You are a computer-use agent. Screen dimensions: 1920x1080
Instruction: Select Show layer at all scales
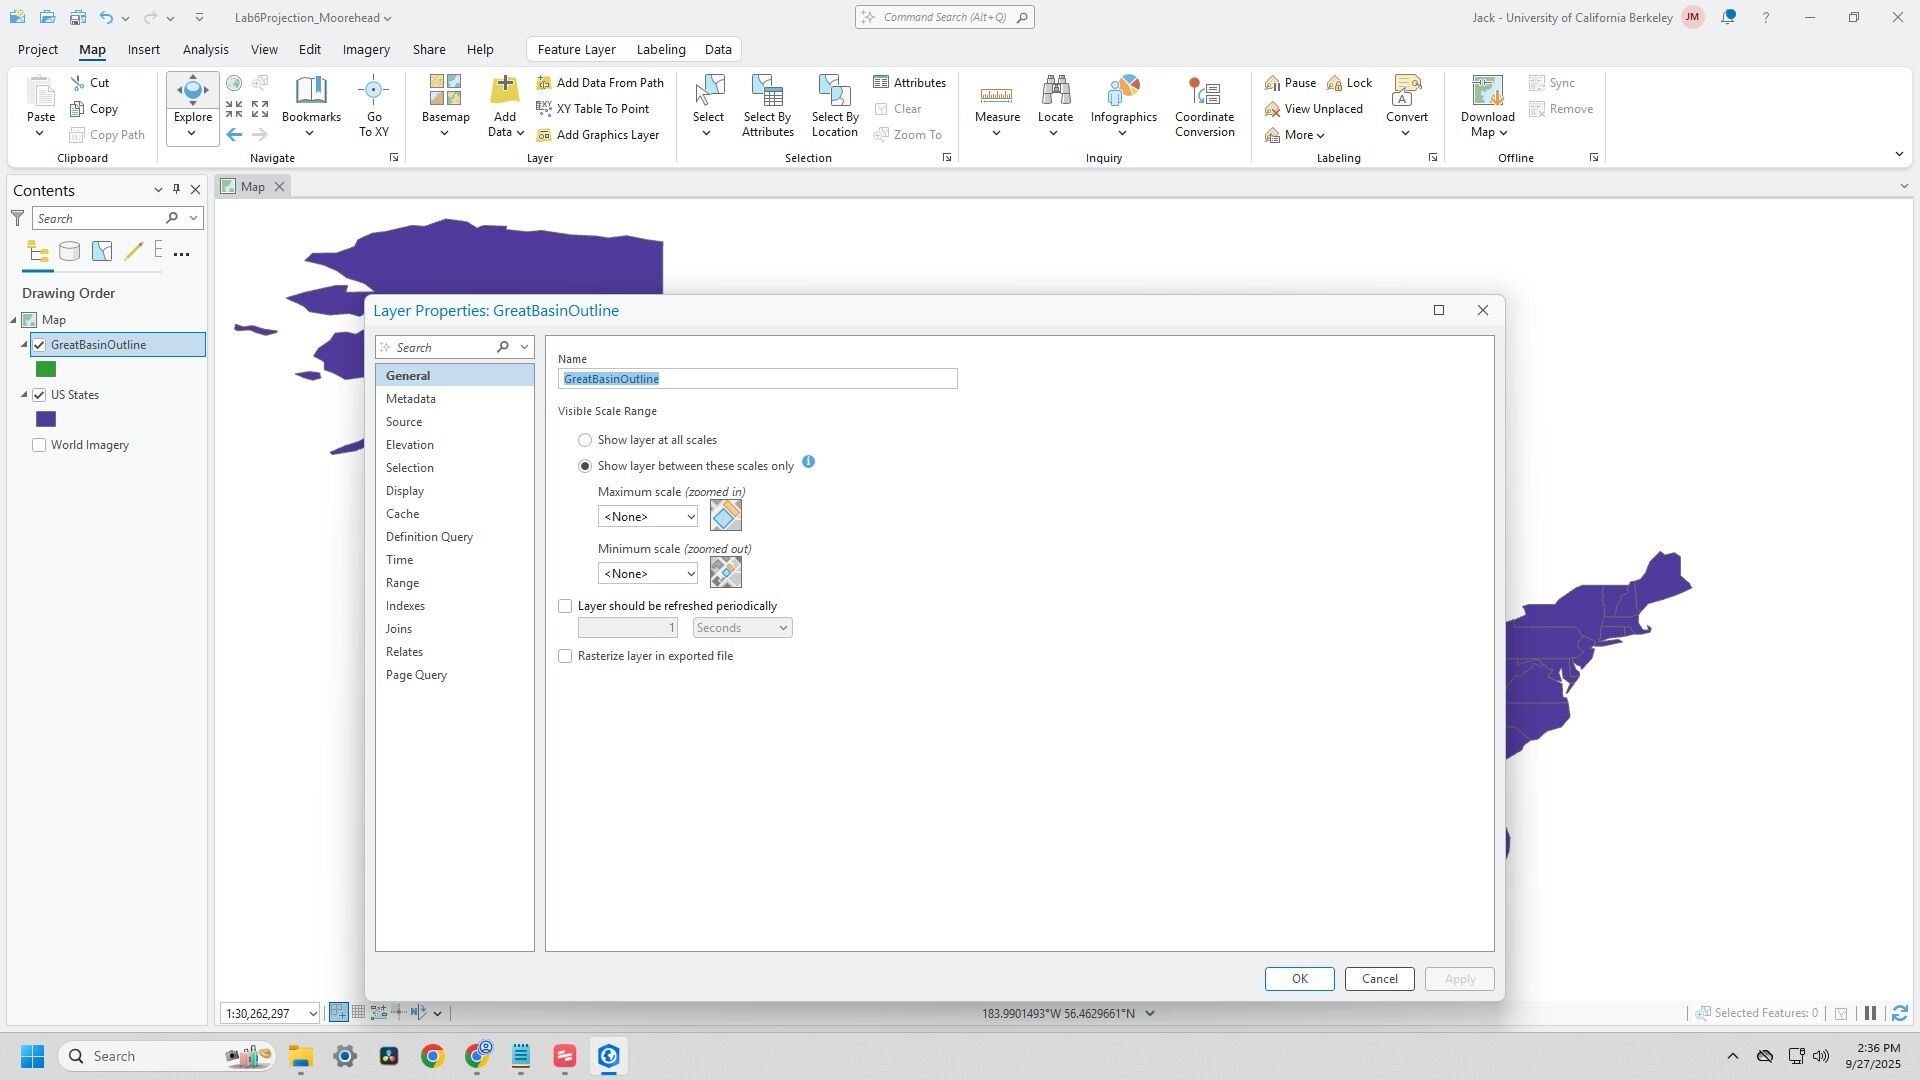click(x=585, y=440)
